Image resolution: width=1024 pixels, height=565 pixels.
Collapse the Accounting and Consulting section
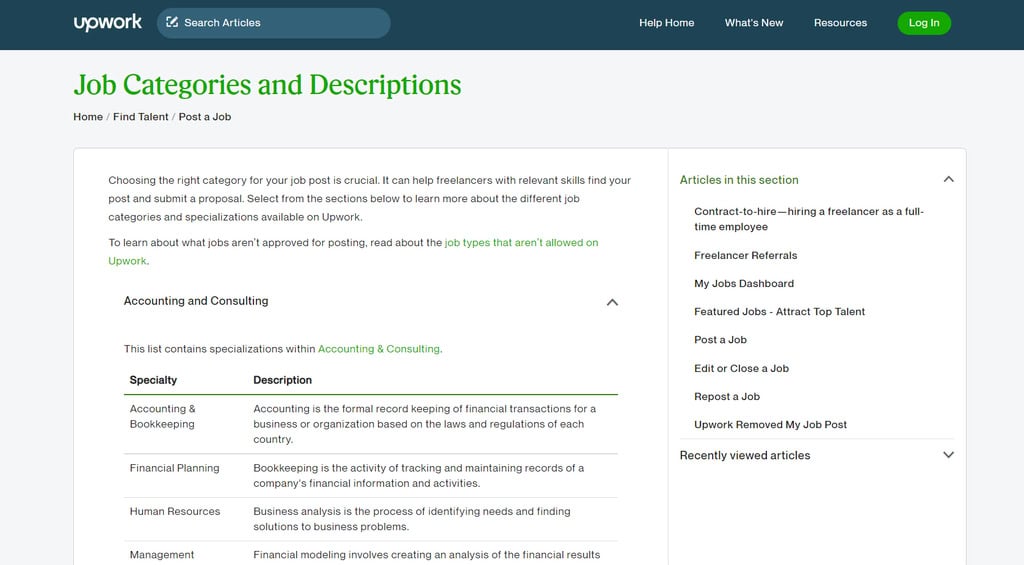click(612, 302)
